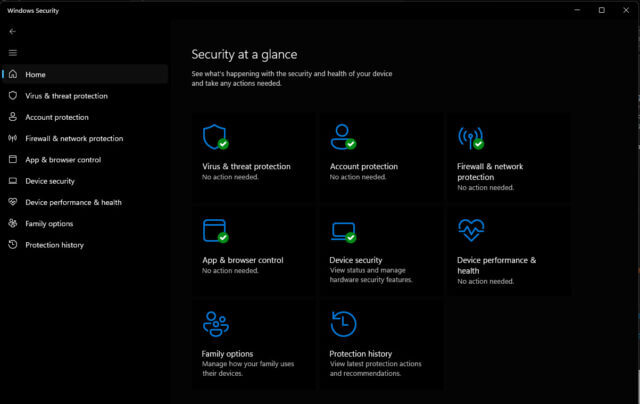Click 'No action needed.' under App & browser control

coord(230,271)
